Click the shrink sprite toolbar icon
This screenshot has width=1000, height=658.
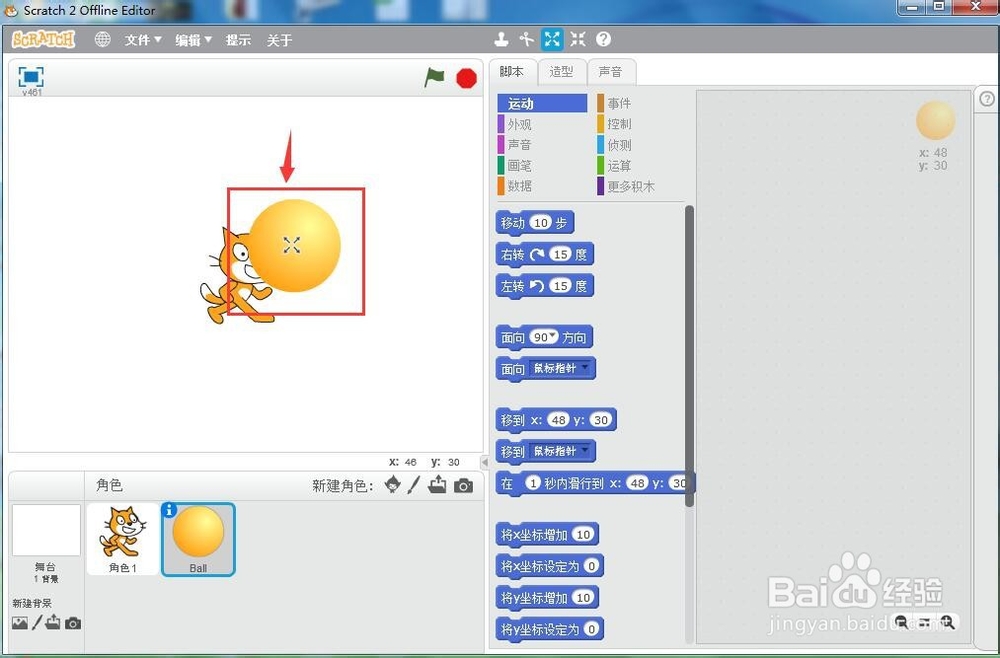tap(578, 39)
